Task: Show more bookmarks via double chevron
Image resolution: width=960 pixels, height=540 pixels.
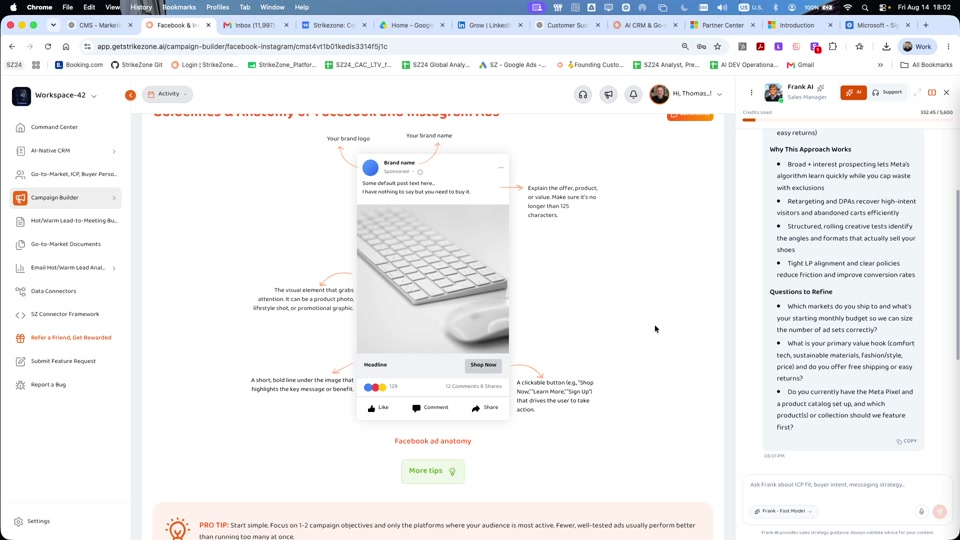Action: (880, 65)
